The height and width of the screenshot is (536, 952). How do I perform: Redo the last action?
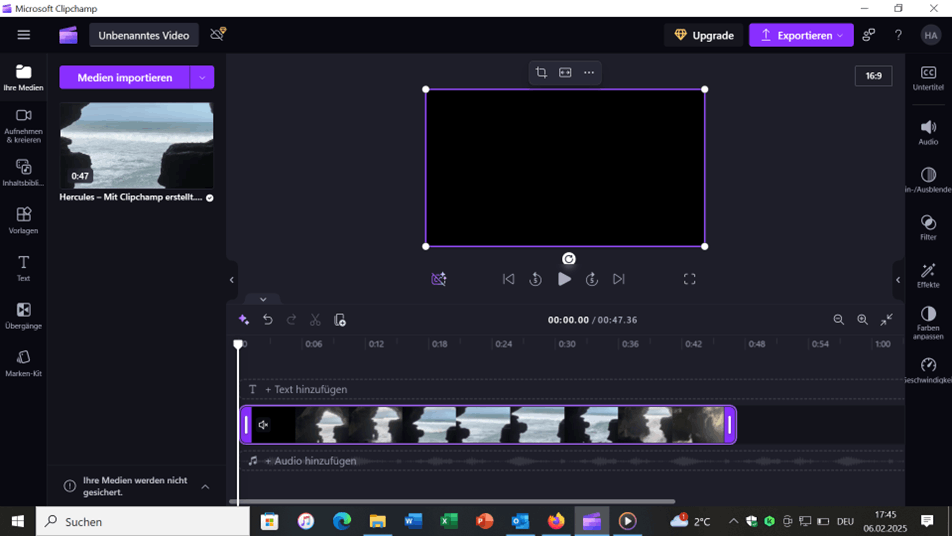click(x=291, y=320)
